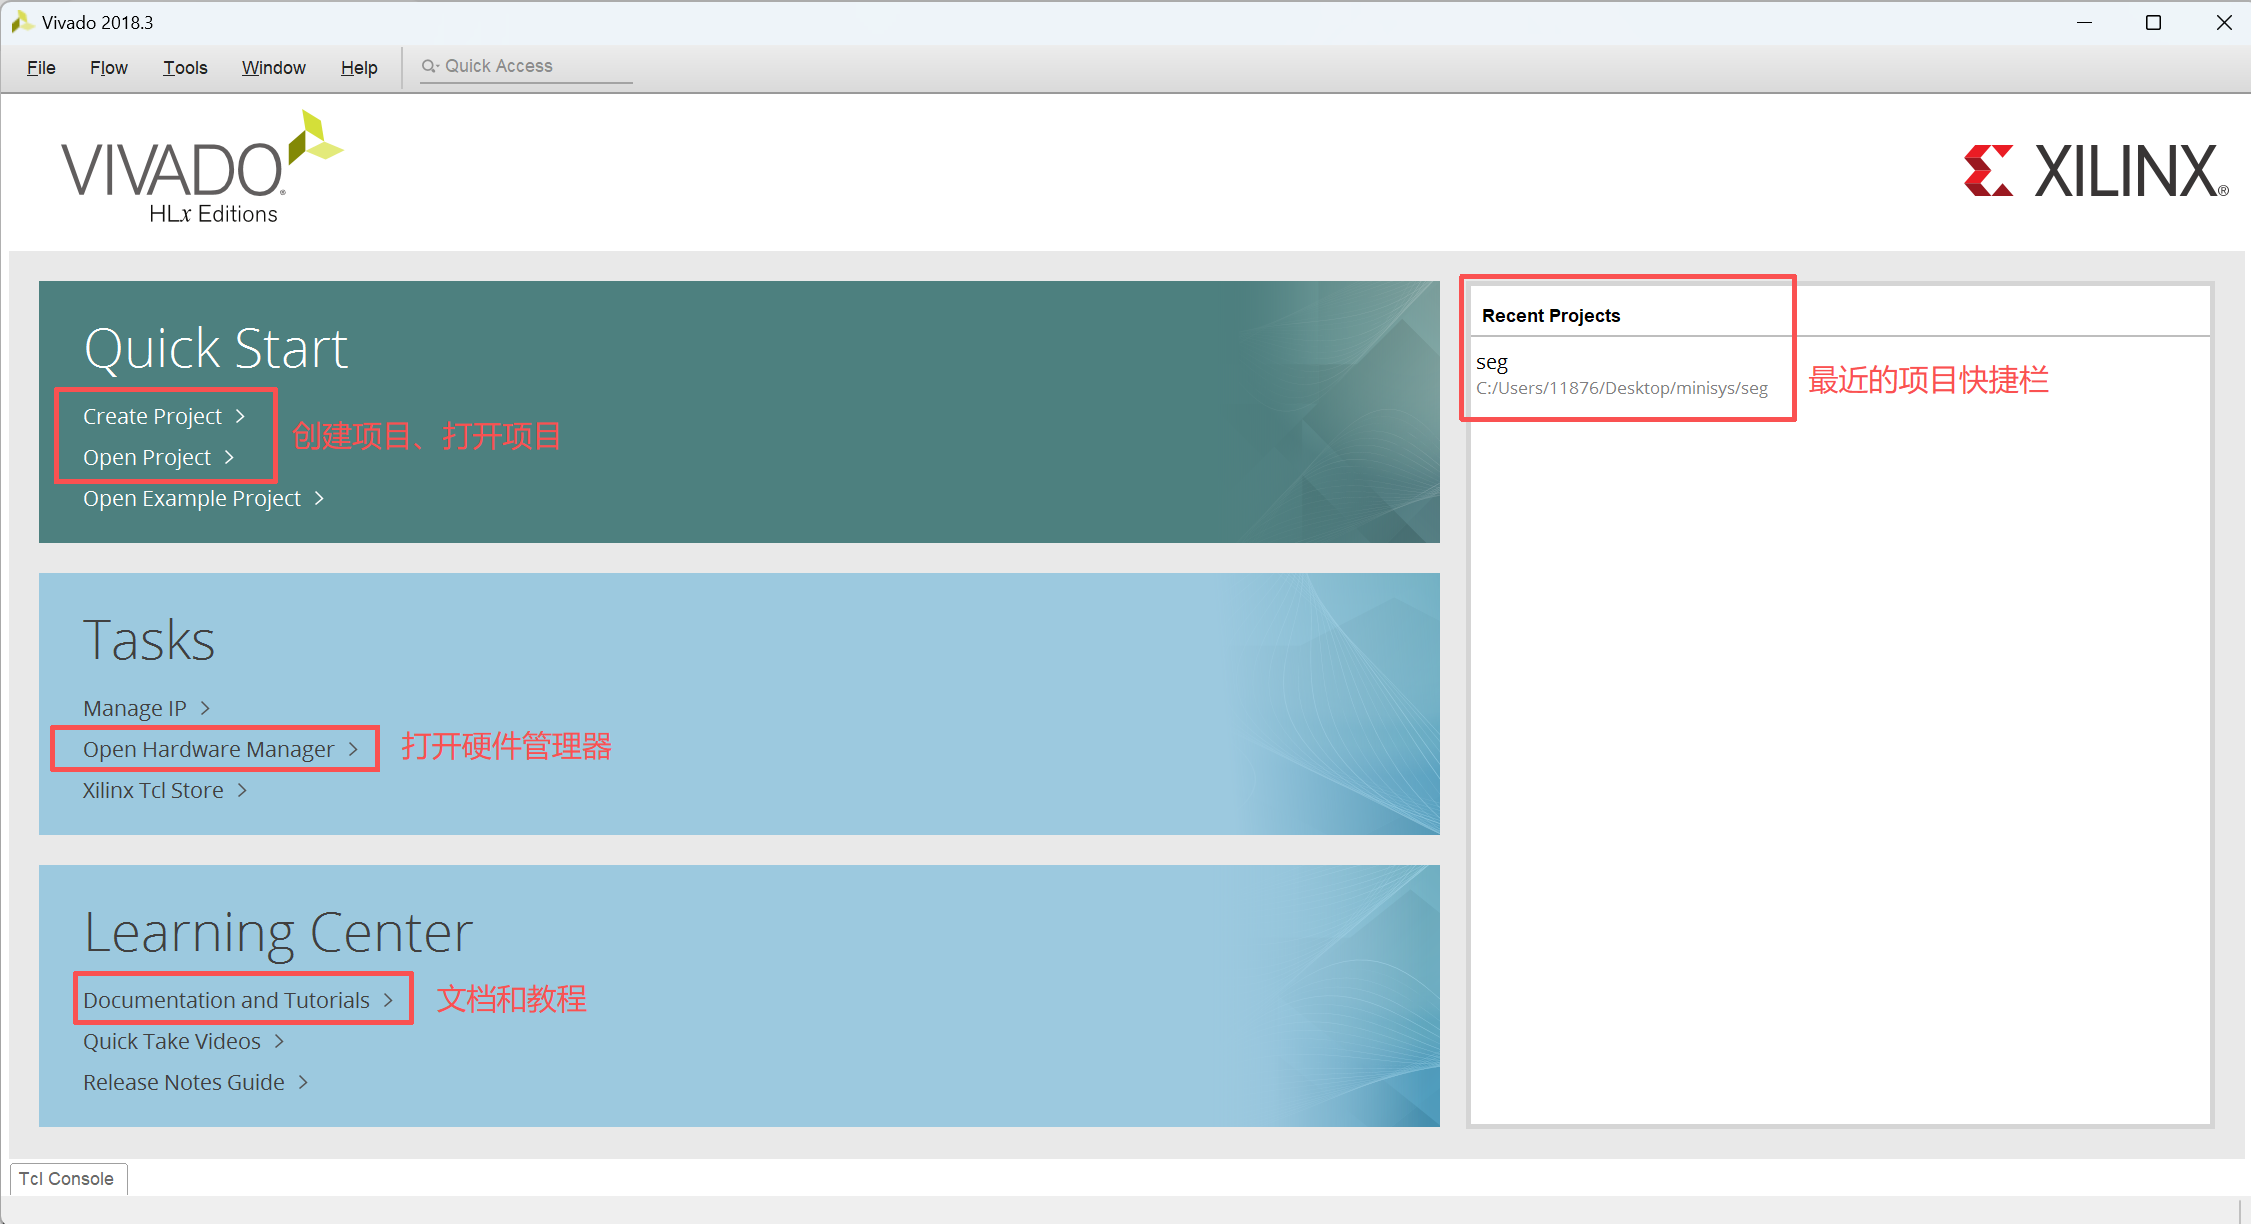Click the Quick Access search magnifier icon
Screen dimensions: 2251x1224
(429, 66)
